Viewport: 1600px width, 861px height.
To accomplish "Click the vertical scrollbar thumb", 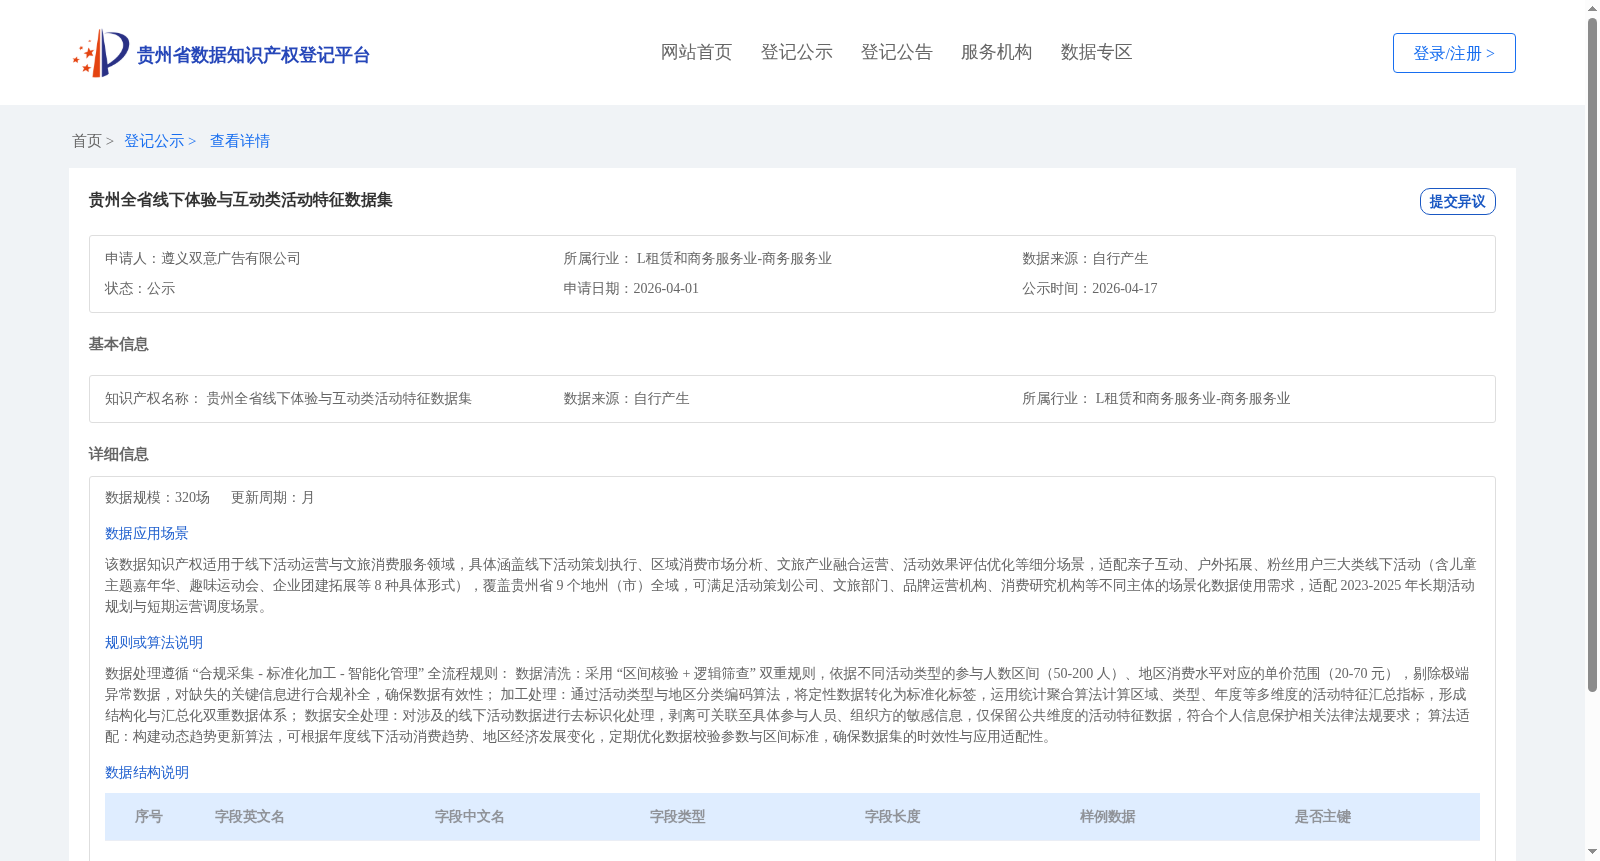I will click(x=1592, y=355).
